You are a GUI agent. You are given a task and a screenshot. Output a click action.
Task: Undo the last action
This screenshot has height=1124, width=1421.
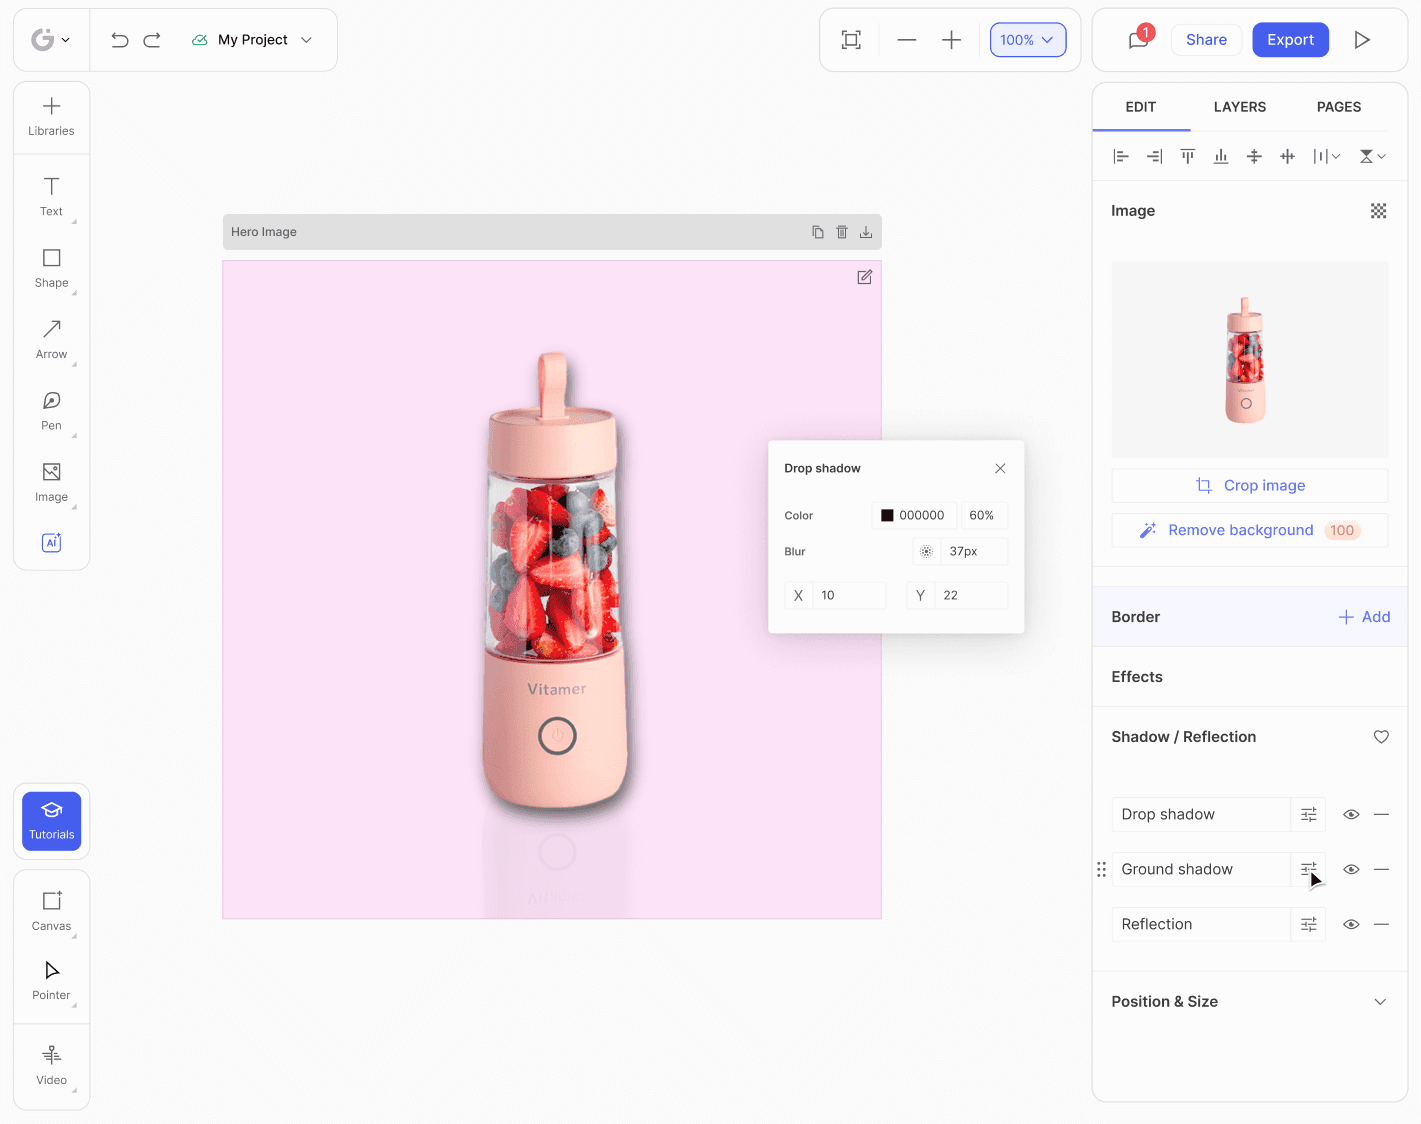[120, 40]
